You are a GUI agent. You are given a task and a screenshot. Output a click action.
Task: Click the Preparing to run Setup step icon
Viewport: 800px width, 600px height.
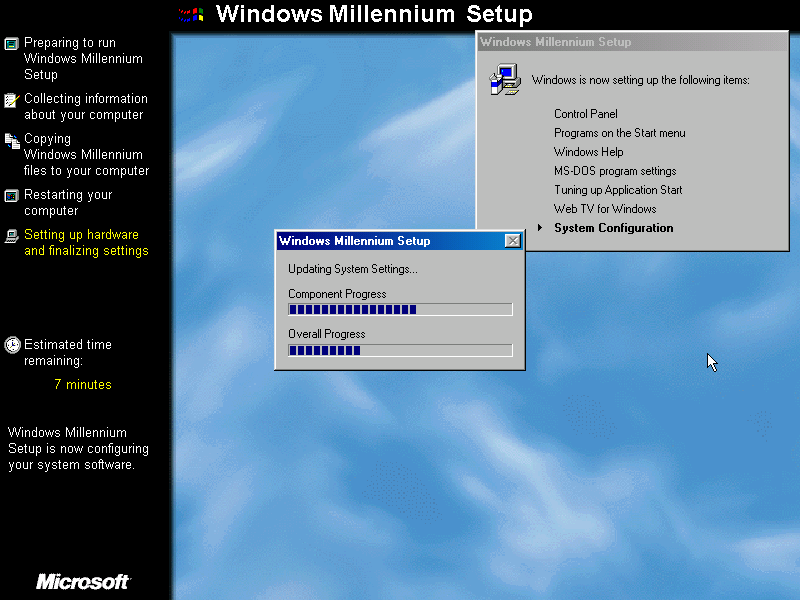11,43
